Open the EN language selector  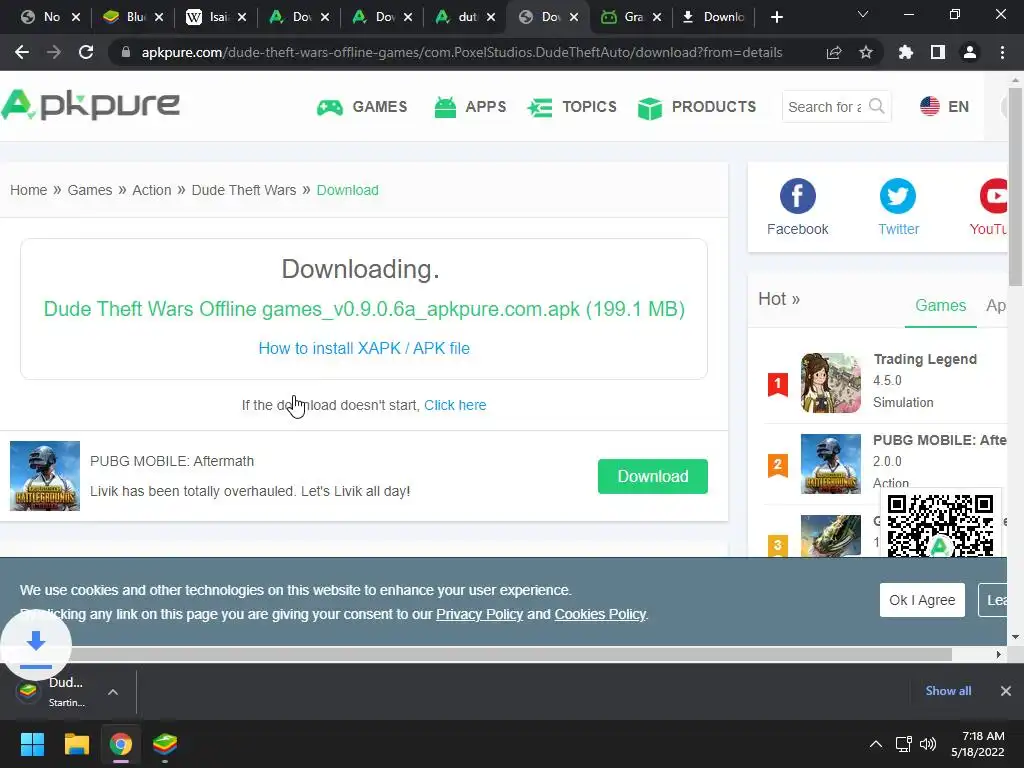pos(944,106)
